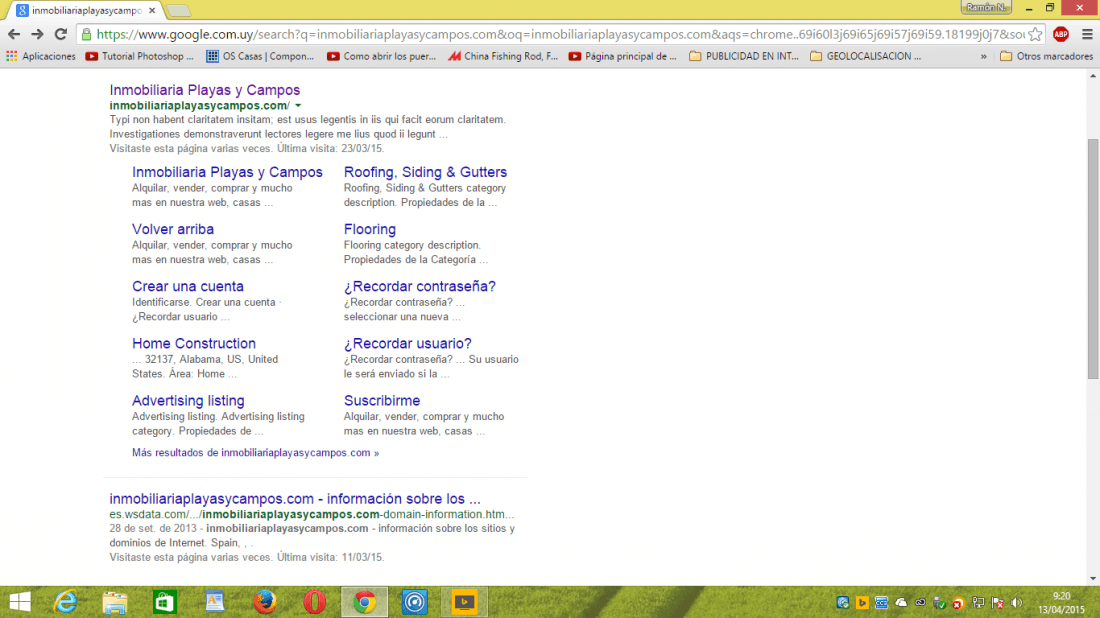Open wsdata información sobre los result
This screenshot has height=618, width=1100.
coord(295,499)
